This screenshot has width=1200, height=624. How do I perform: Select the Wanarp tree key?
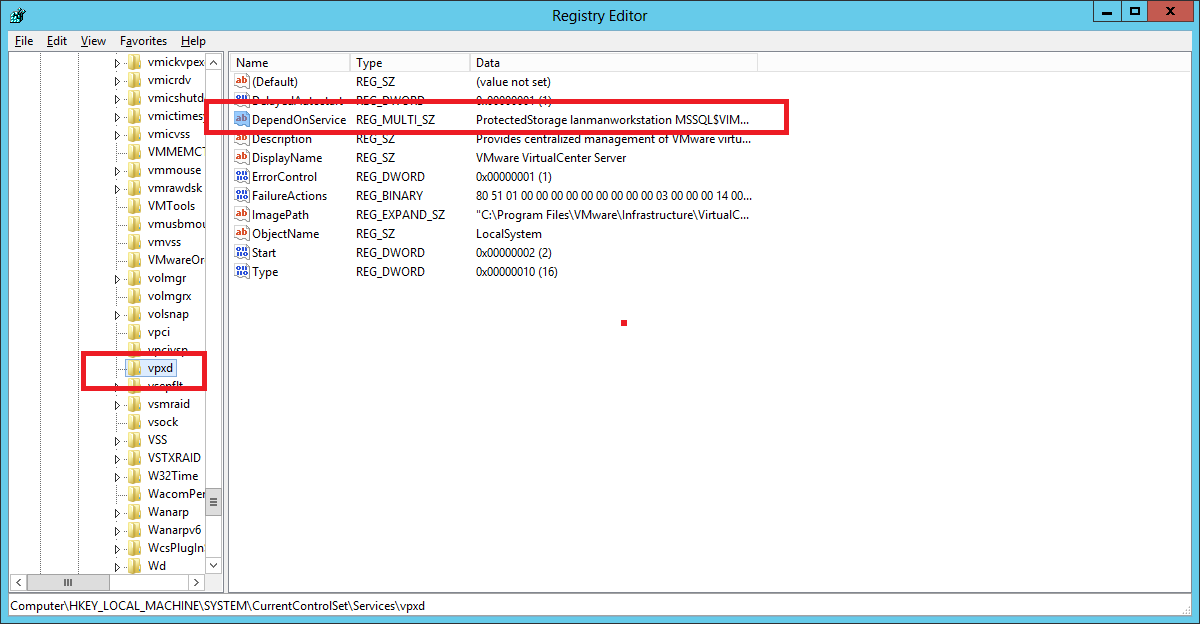pyautogui.click(x=168, y=512)
